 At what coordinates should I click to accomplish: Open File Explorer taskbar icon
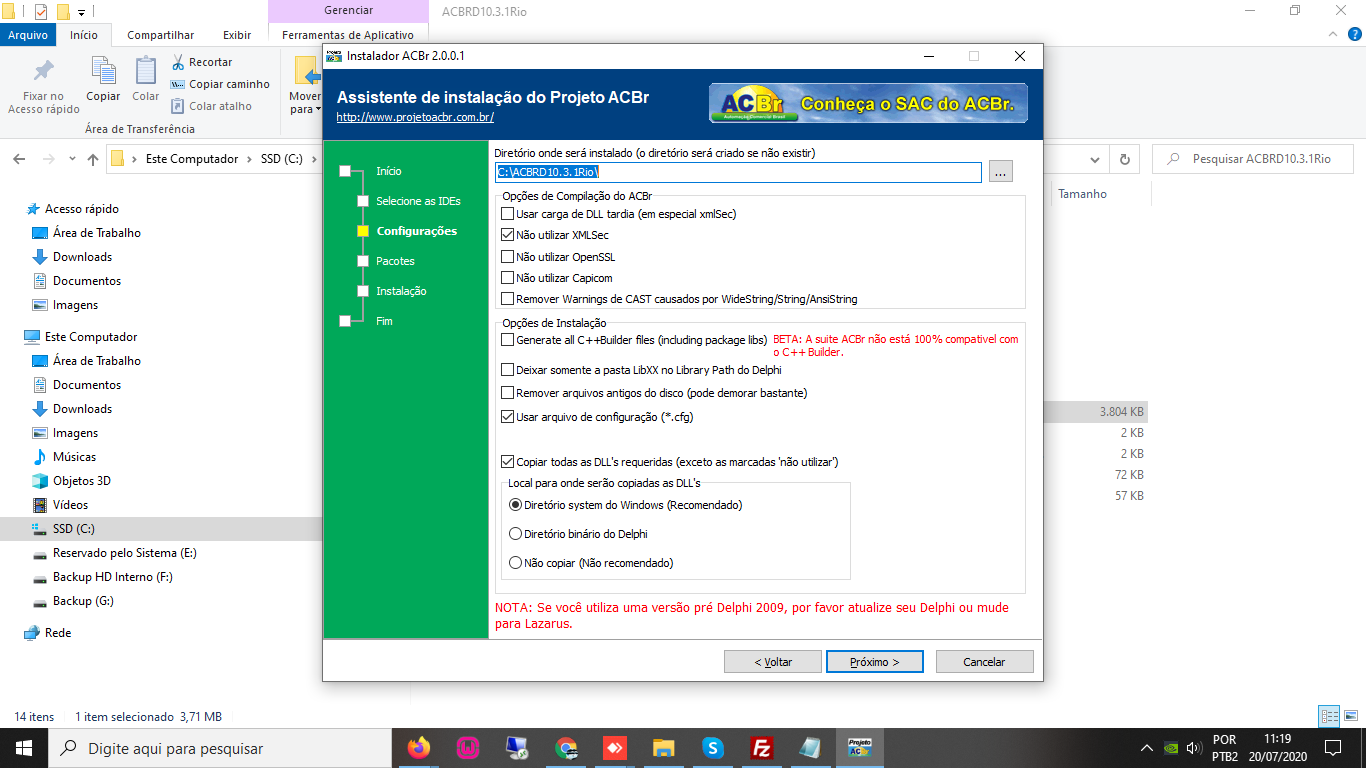coord(664,748)
